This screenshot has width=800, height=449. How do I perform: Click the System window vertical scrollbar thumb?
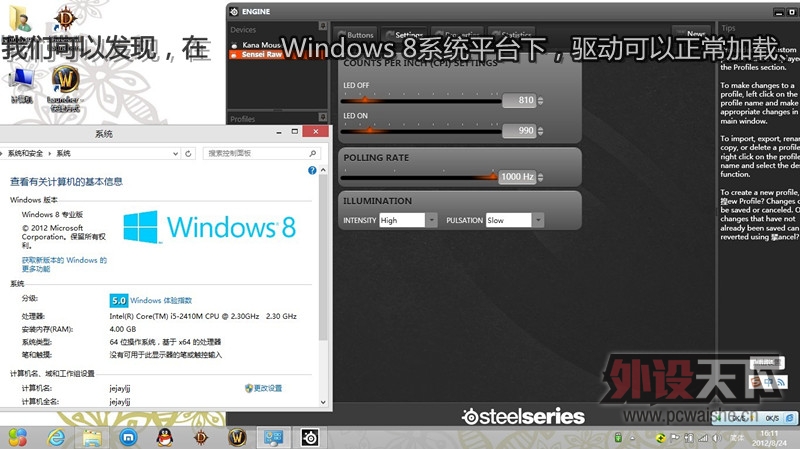click(x=323, y=258)
